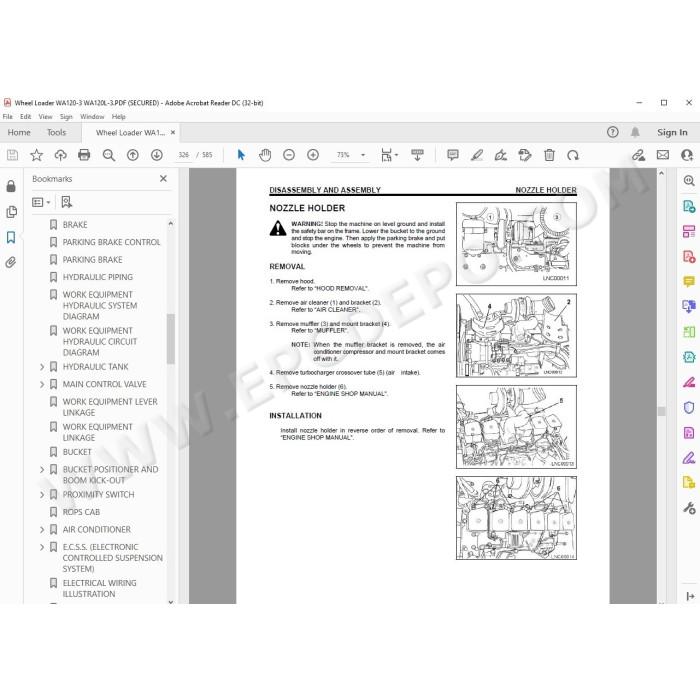700x700 pixels.
Task: Open the HYDRAULIC PIPING bookmark
Action: point(98,277)
